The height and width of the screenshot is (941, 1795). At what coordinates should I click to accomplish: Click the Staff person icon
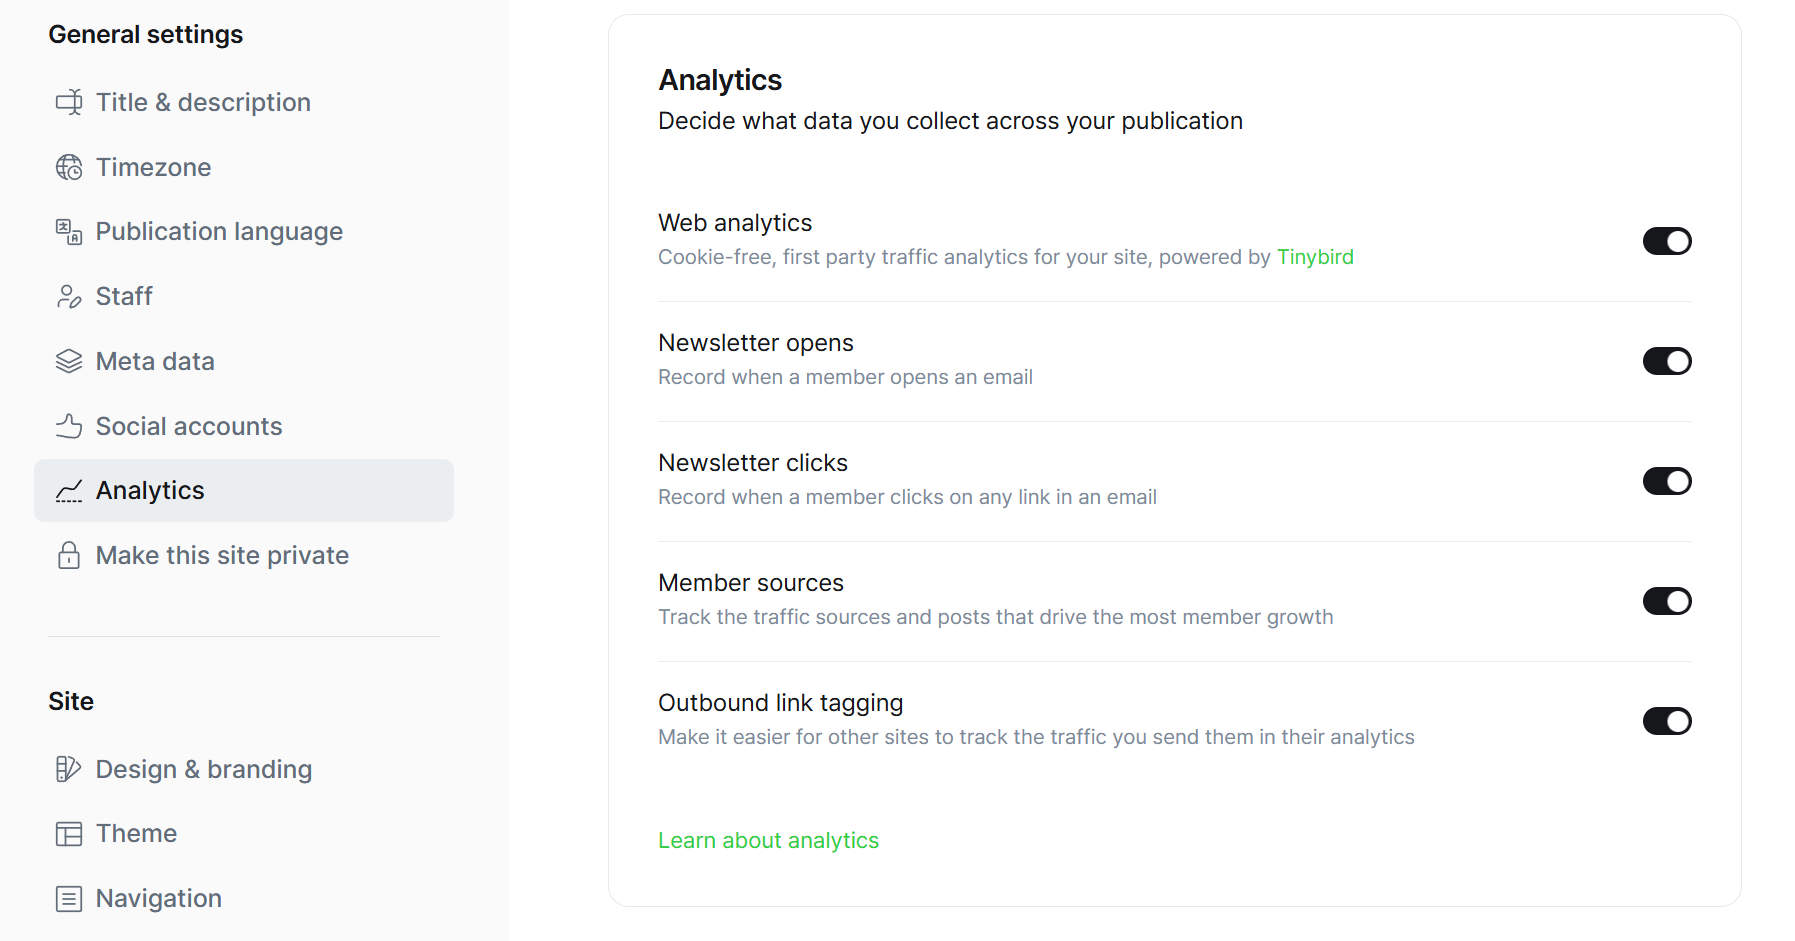(69, 297)
